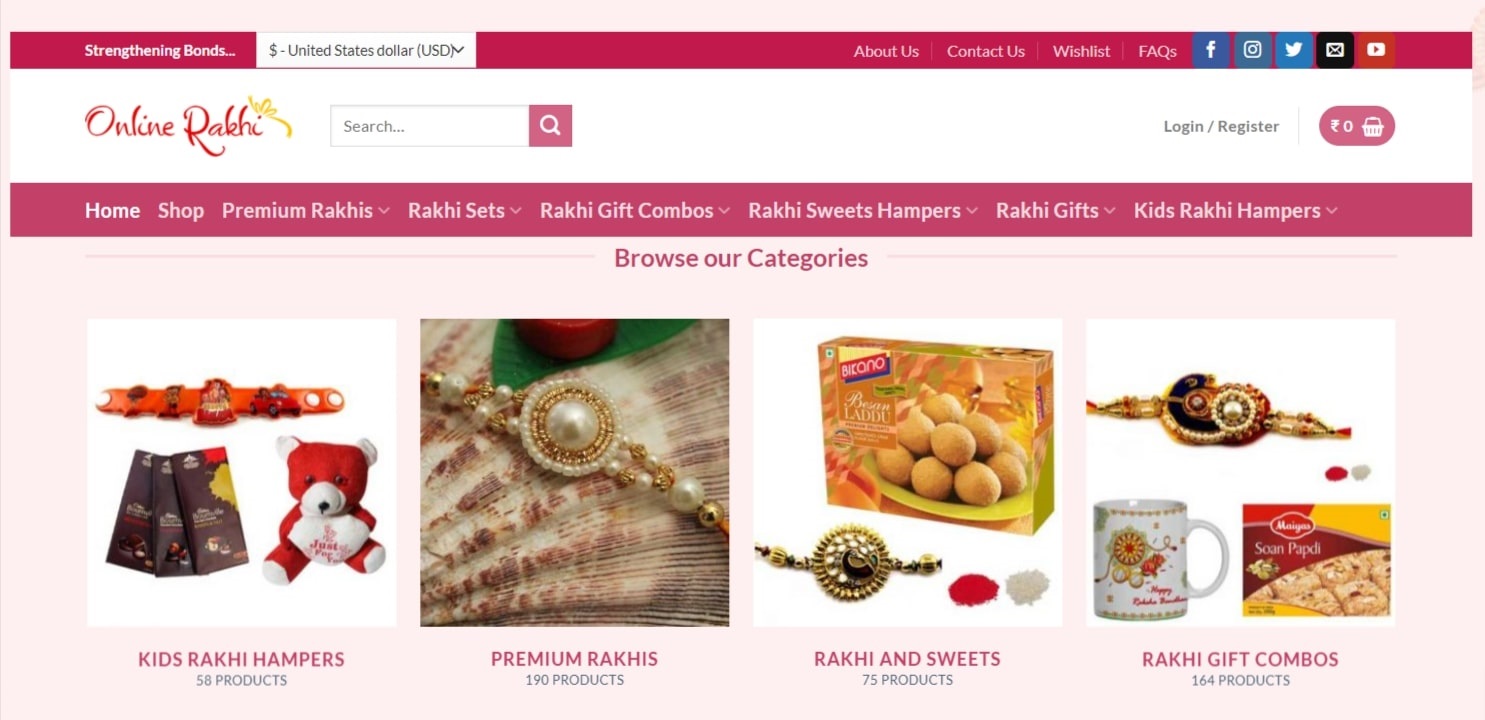Expand the Premium Rakhis menu
This screenshot has width=1485, height=720.
(305, 210)
